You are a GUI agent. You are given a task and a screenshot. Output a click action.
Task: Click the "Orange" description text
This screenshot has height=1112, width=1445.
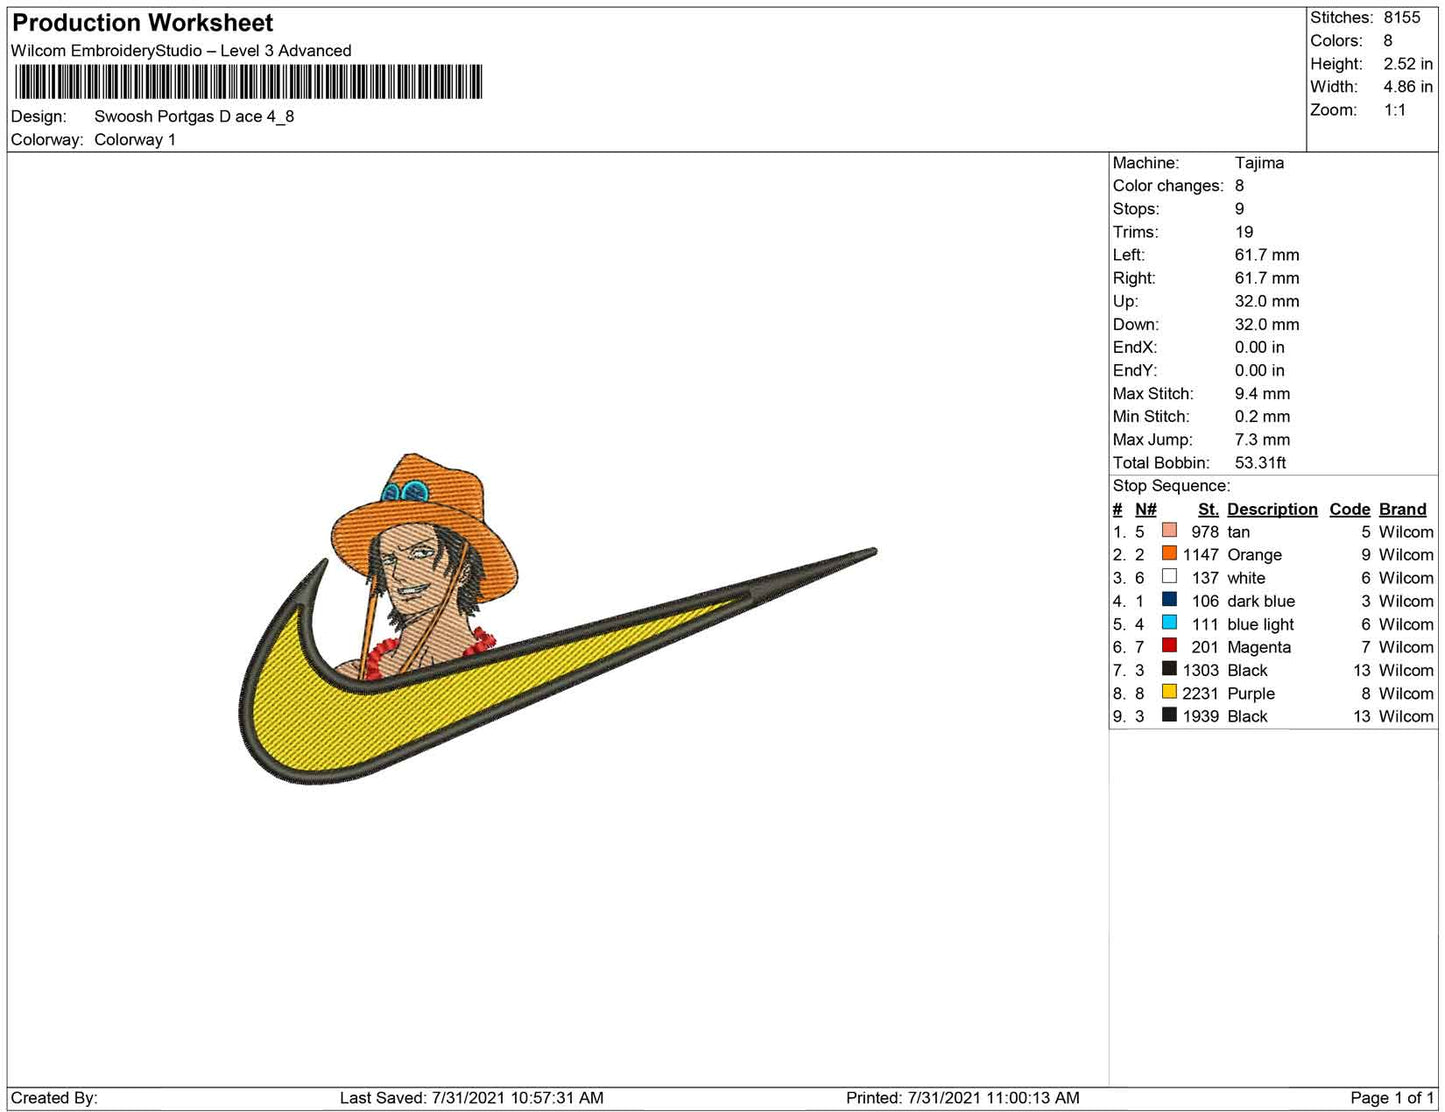[x=1254, y=555]
